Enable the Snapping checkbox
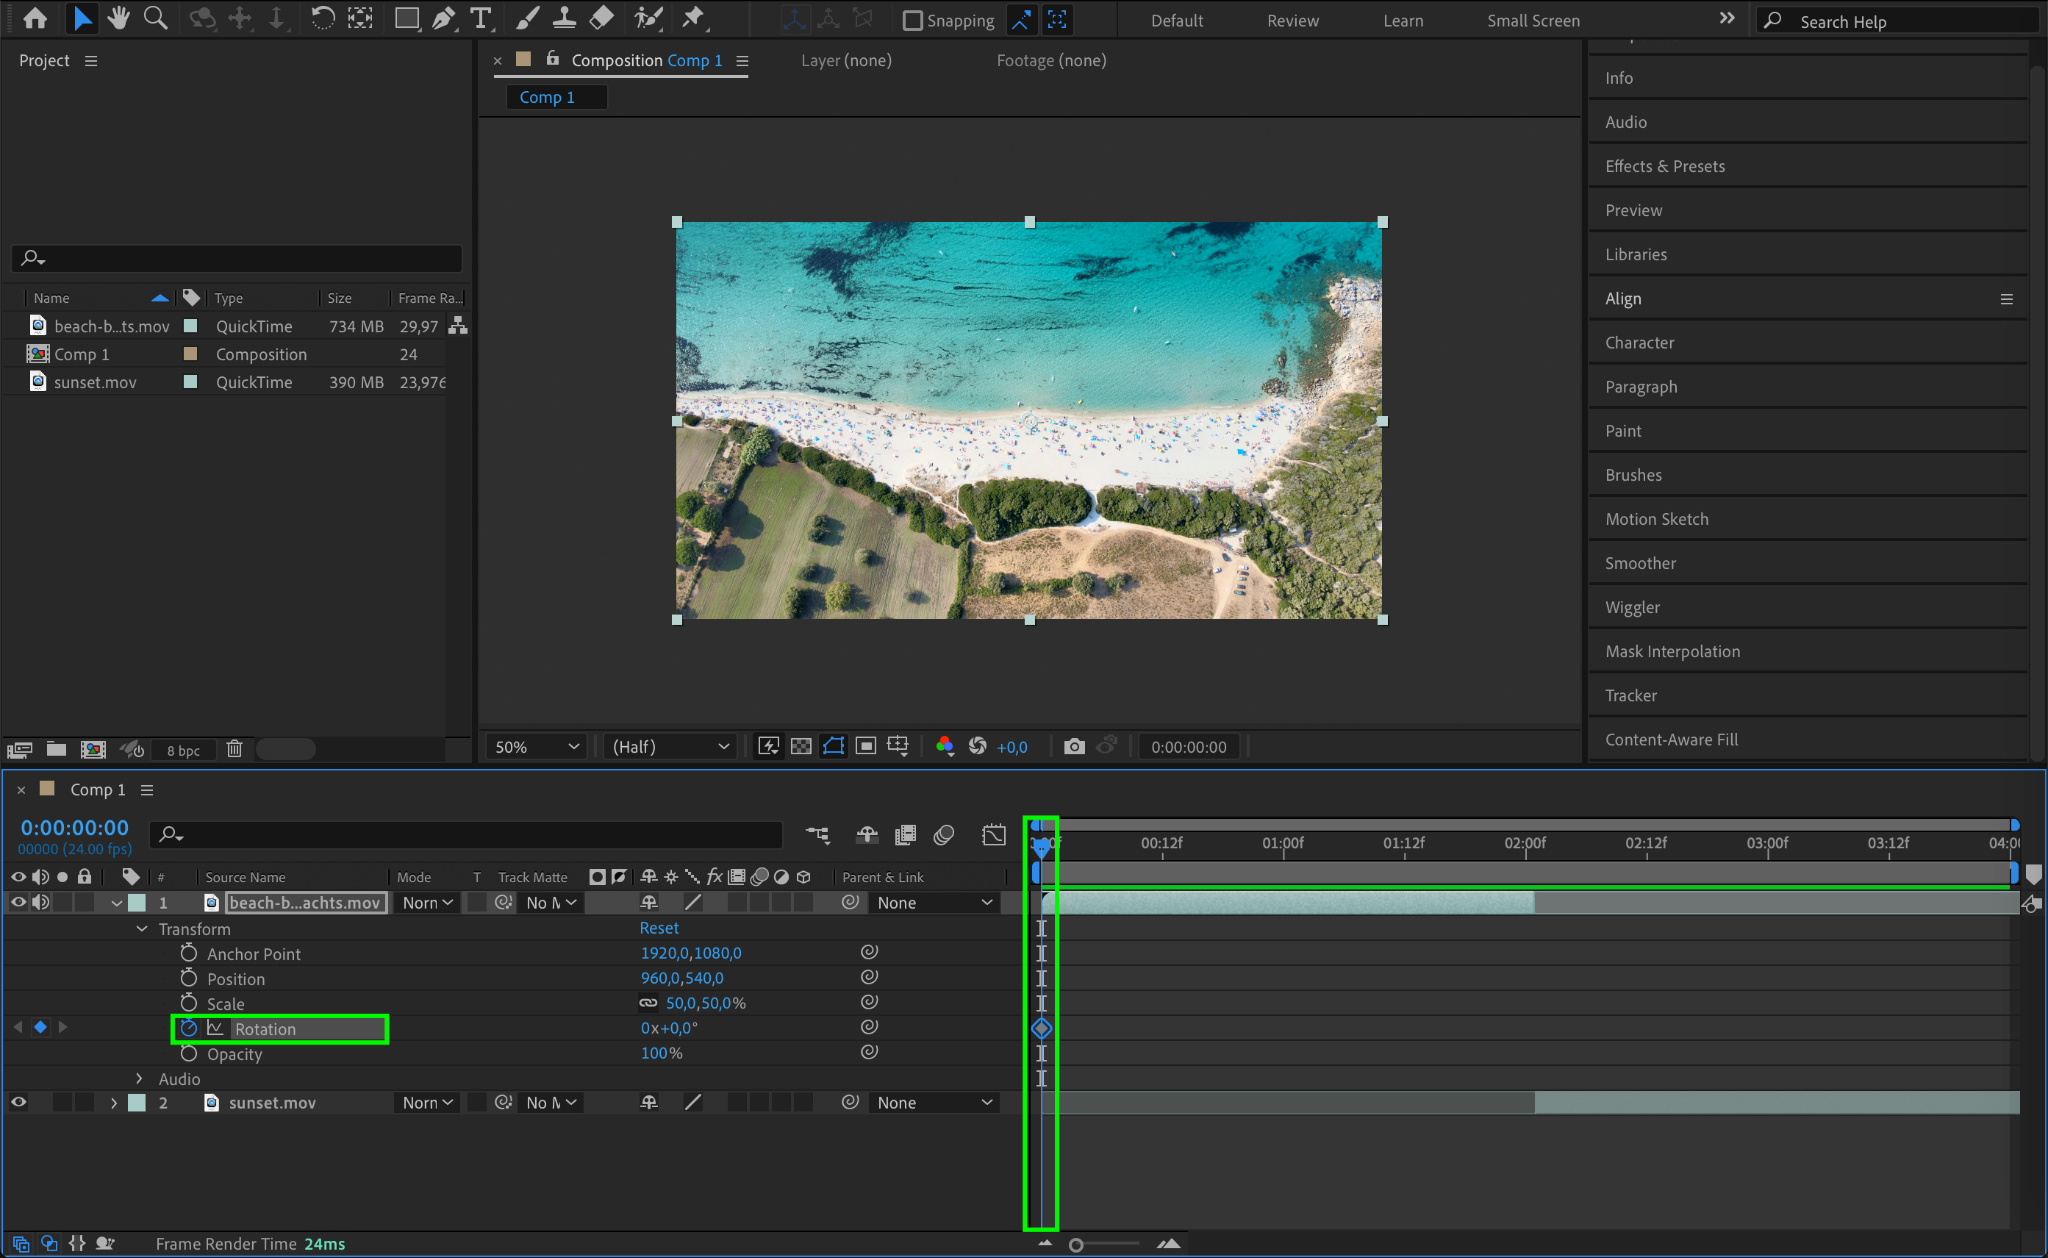Screen dimensions: 2048x1258 tap(912, 20)
